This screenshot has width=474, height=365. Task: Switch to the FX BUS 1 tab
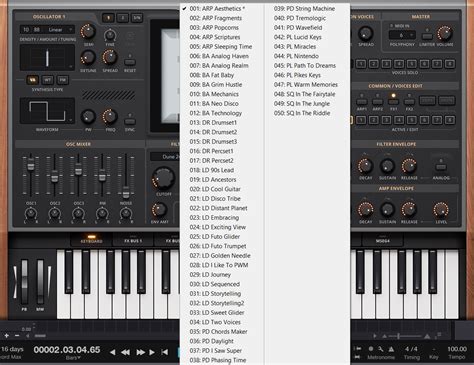tap(133, 240)
